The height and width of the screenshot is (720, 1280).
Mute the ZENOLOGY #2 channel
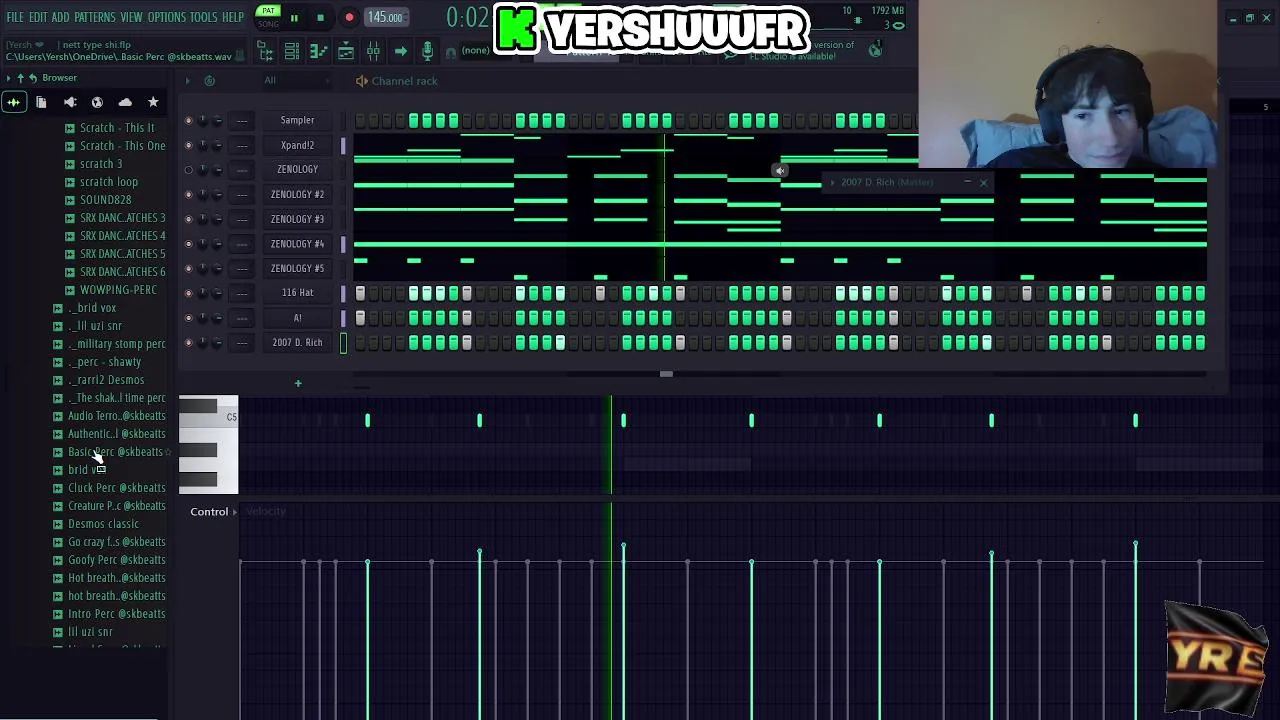pyautogui.click(x=188, y=194)
